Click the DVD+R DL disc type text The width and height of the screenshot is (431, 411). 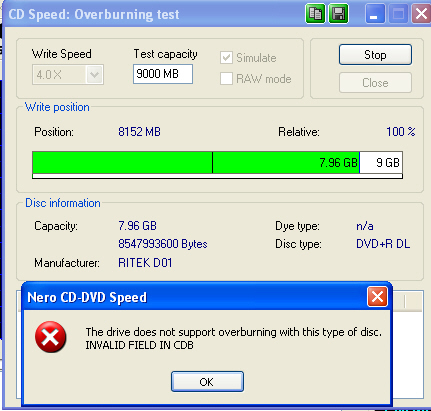coord(383,244)
